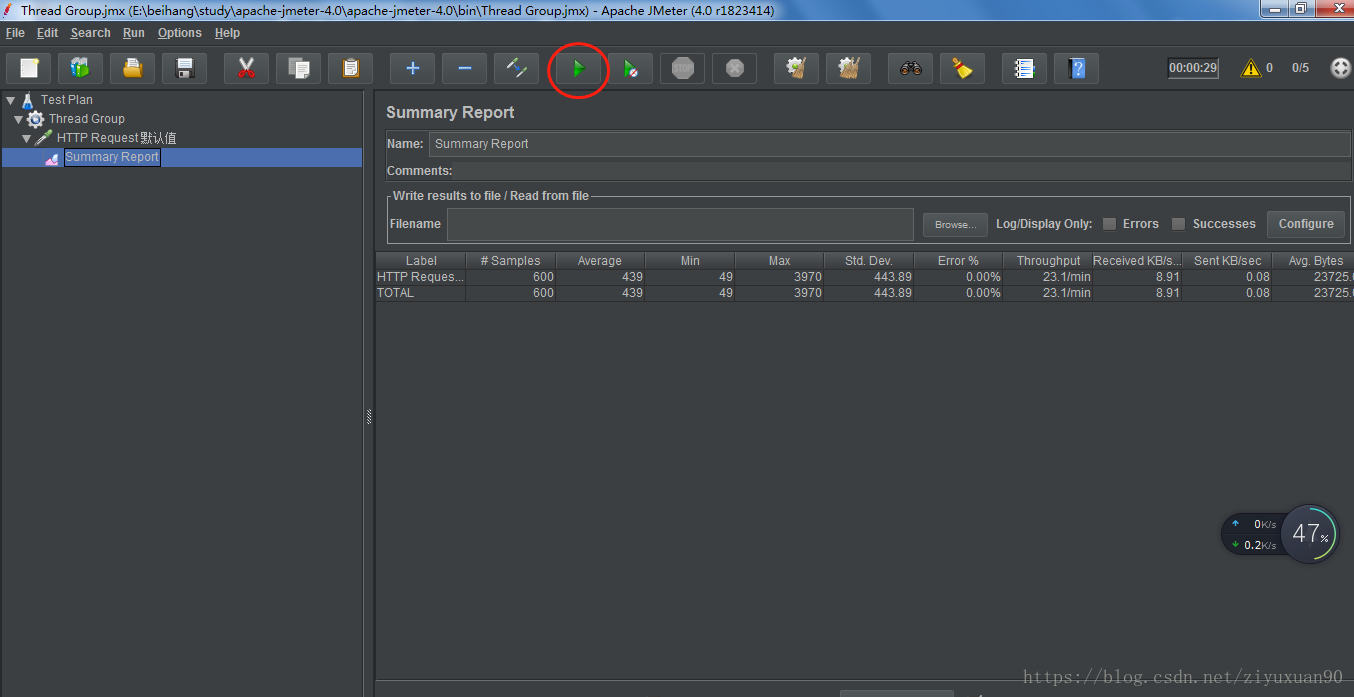
Task: Start test with no pauses icon
Action: (x=630, y=69)
